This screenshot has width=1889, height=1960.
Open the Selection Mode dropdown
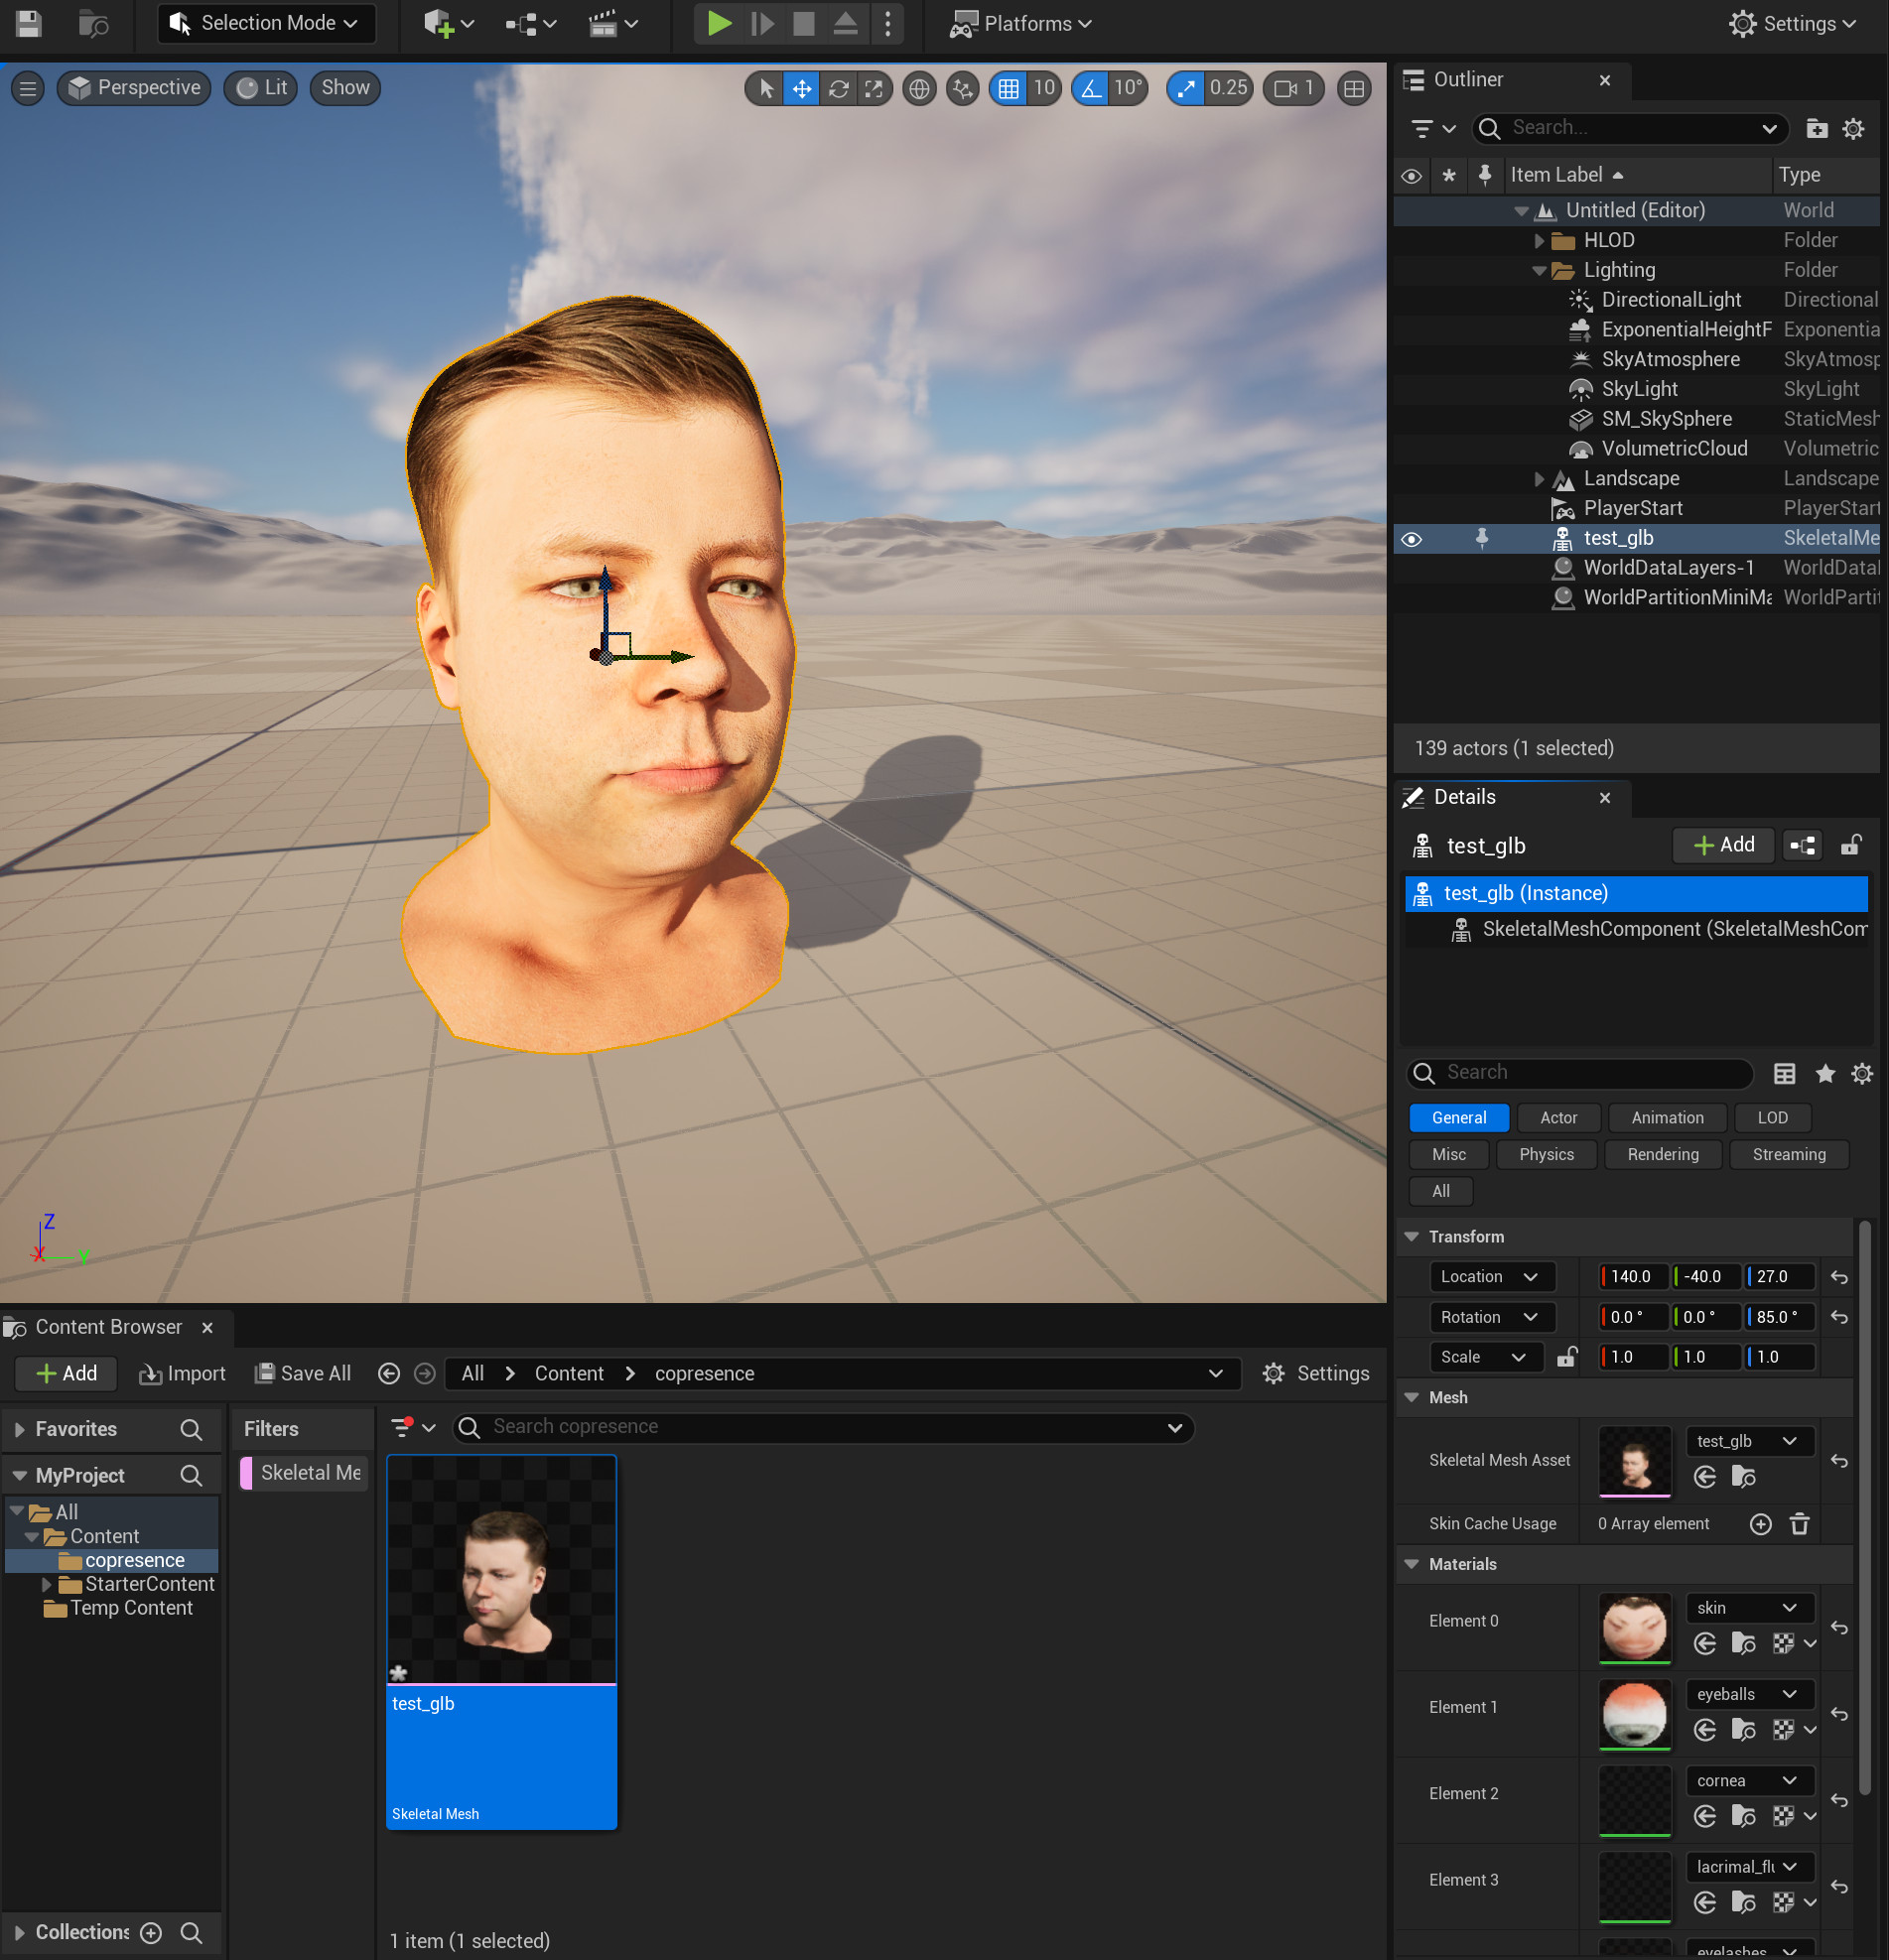266,23
